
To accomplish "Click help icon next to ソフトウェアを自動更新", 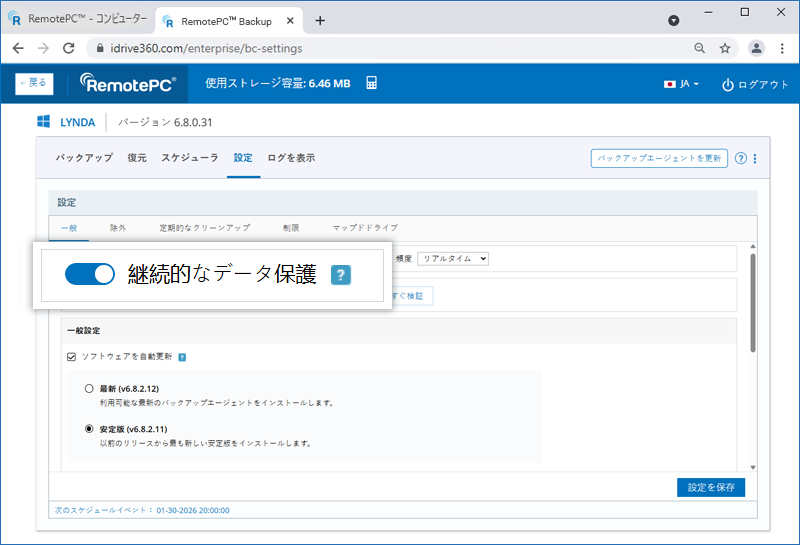I will (x=182, y=357).
